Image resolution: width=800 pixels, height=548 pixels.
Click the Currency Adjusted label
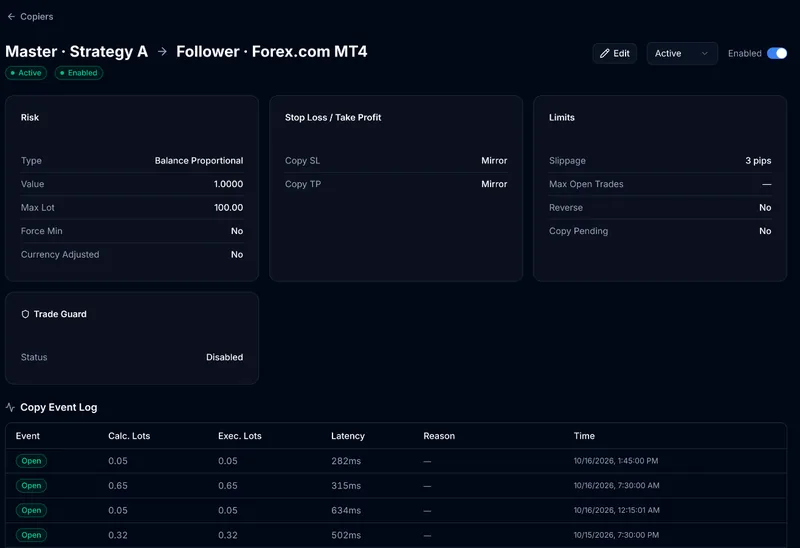[60, 254]
